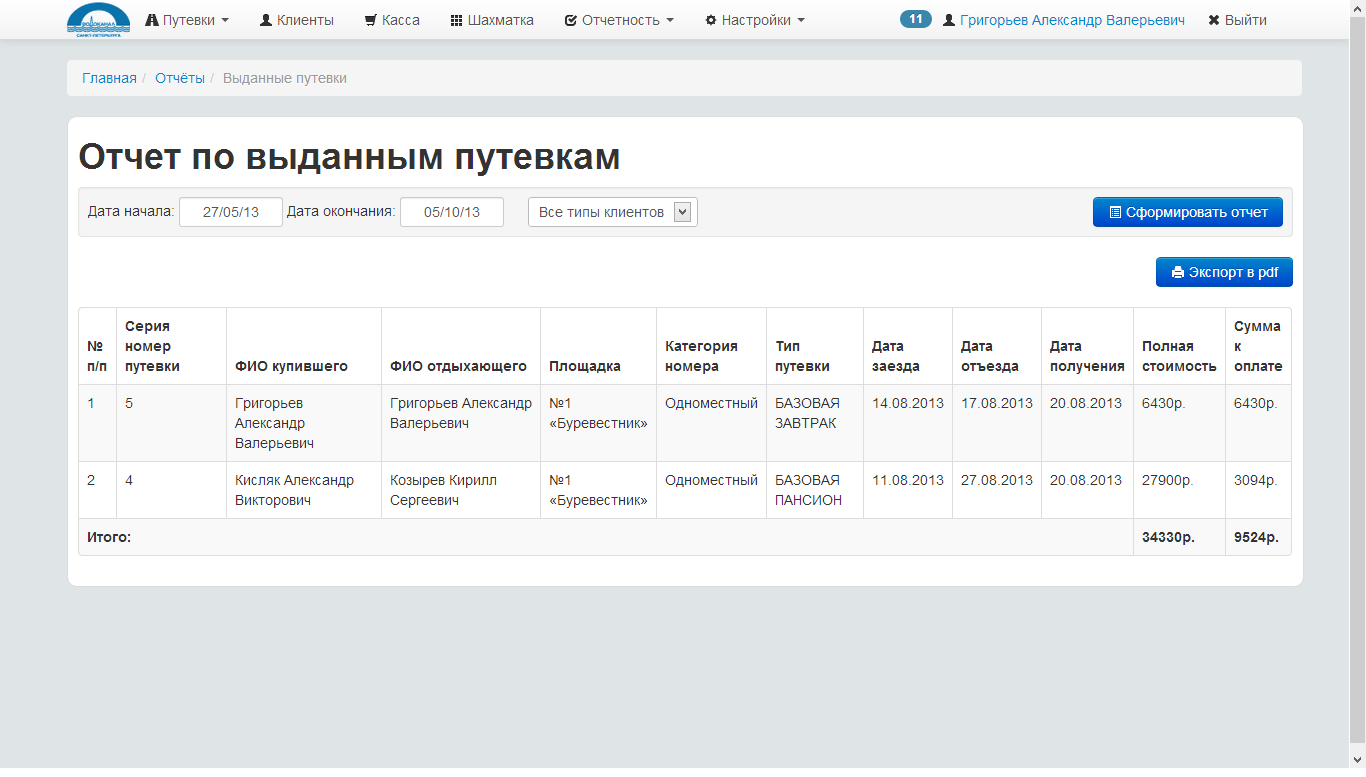The height and width of the screenshot is (777, 1366).
Task: Click Выданные путевки breadcrumb text
Action: (x=285, y=78)
